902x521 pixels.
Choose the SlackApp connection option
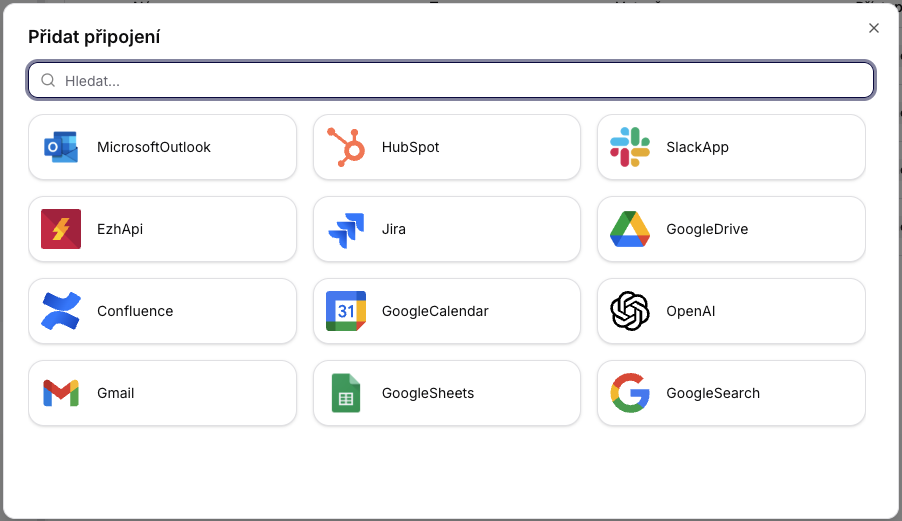(731, 147)
